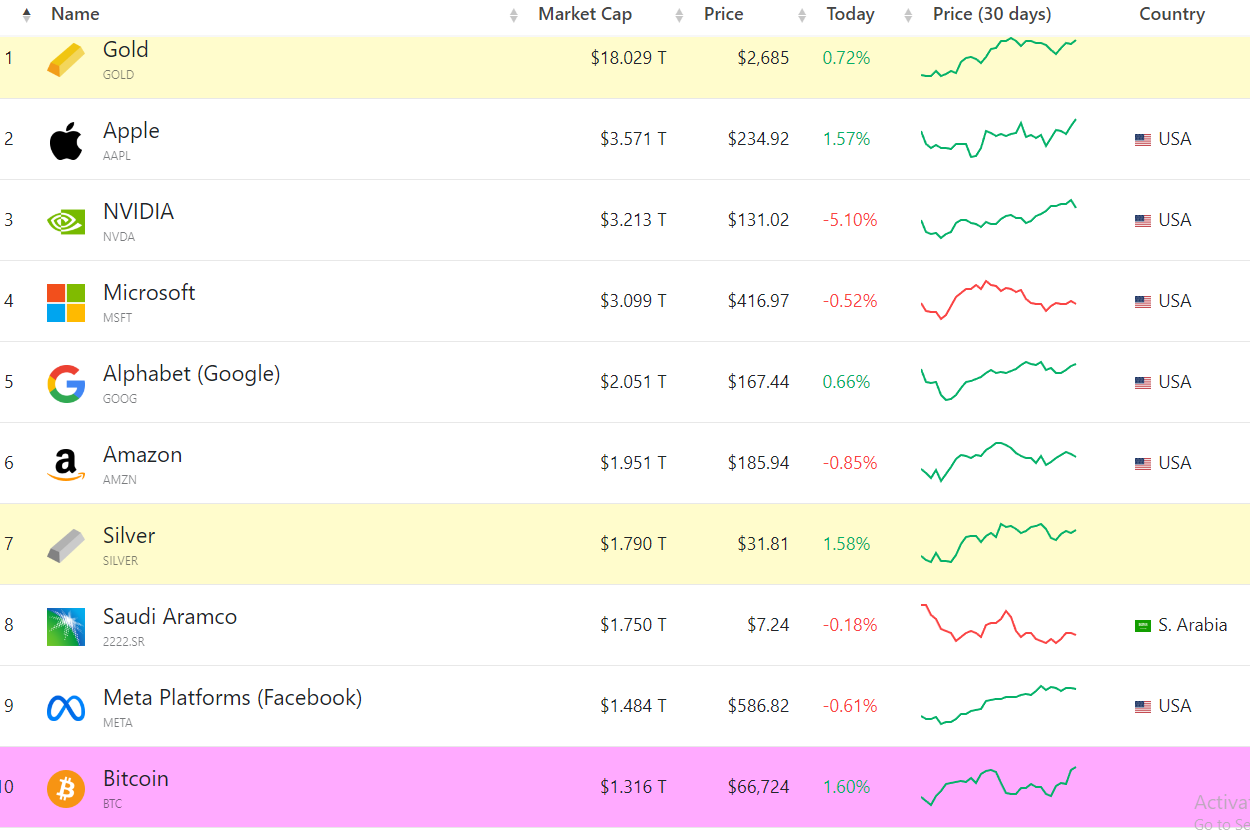Image resolution: width=1250 pixels, height=840 pixels.
Task: Click the $586.82 price value
Action: coord(758,706)
